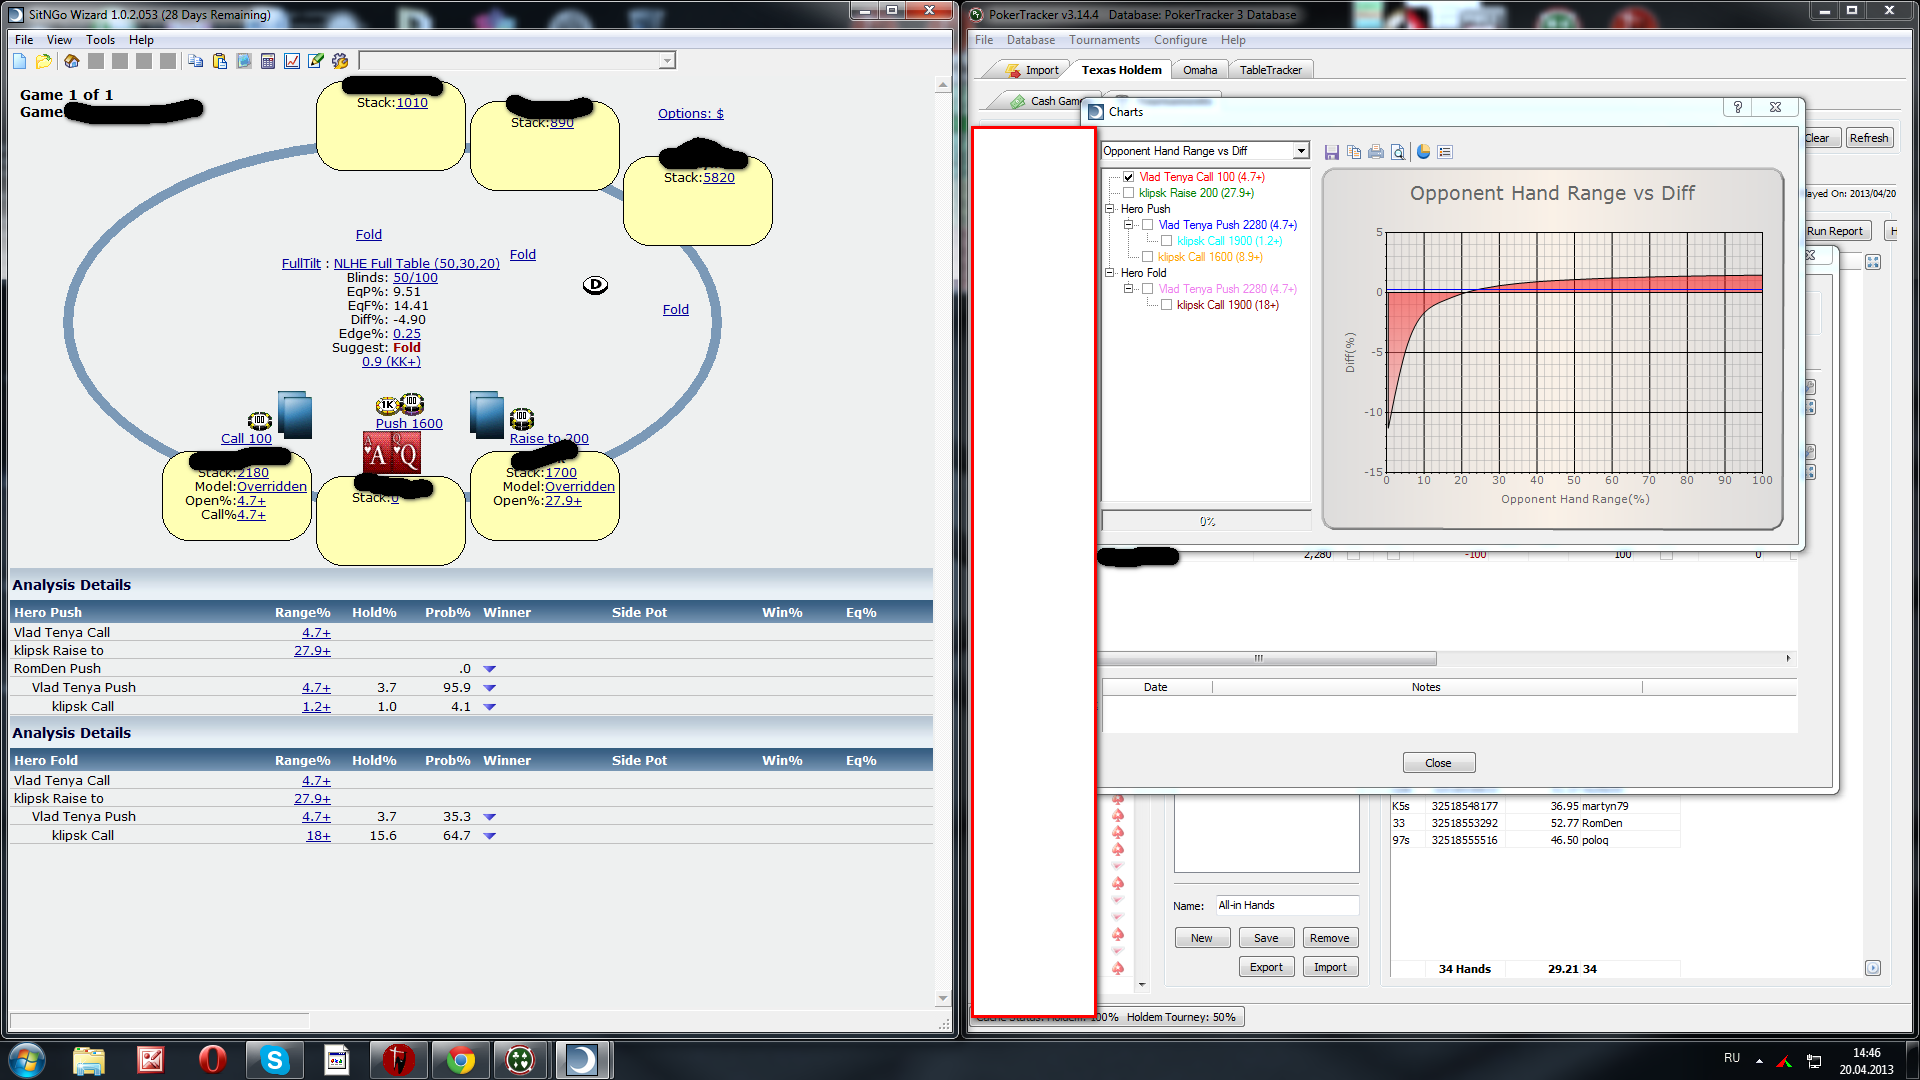Image resolution: width=1920 pixels, height=1080 pixels.
Task: Expand klipsk Call 64.7 row arrow
Action: tap(490, 836)
